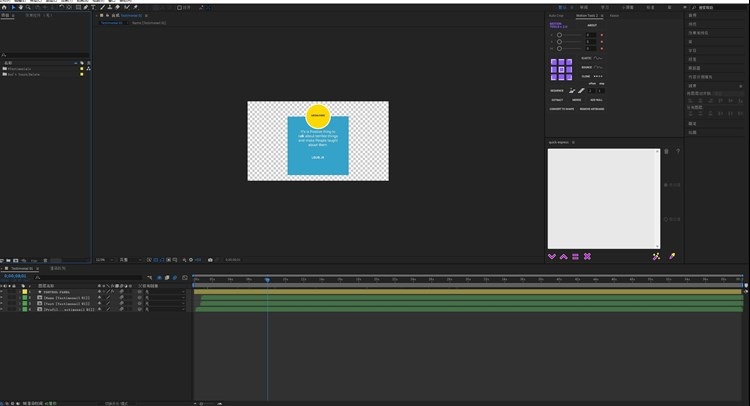Click the delete trash icon in quick-express
The image size is (750, 406).
click(x=666, y=151)
